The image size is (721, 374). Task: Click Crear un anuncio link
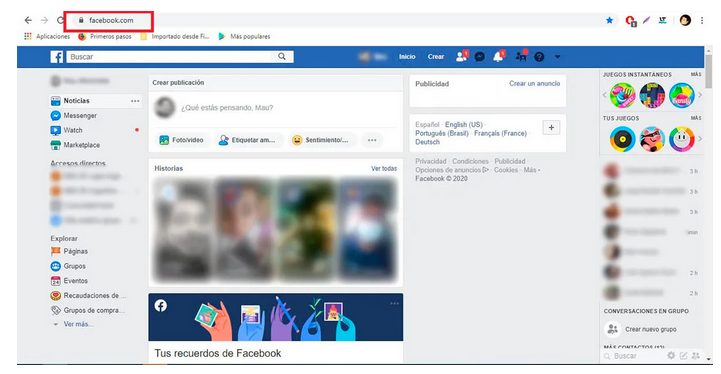pyautogui.click(x=535, y=83)
